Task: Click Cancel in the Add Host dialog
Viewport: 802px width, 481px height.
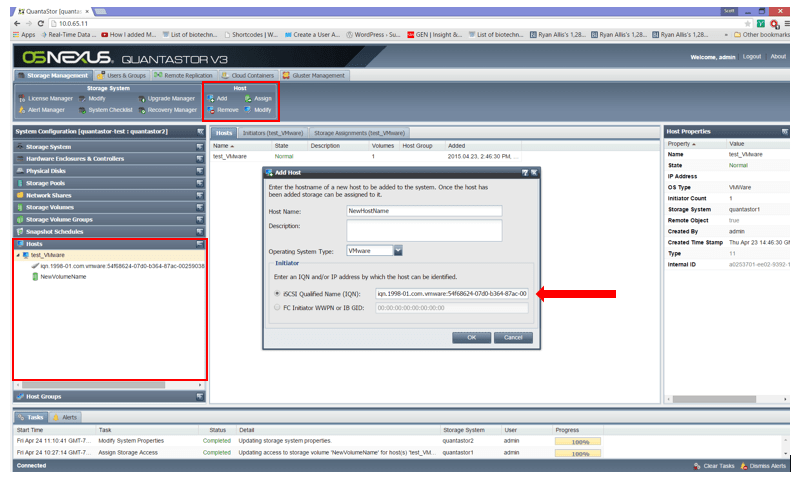Action: 512,337
